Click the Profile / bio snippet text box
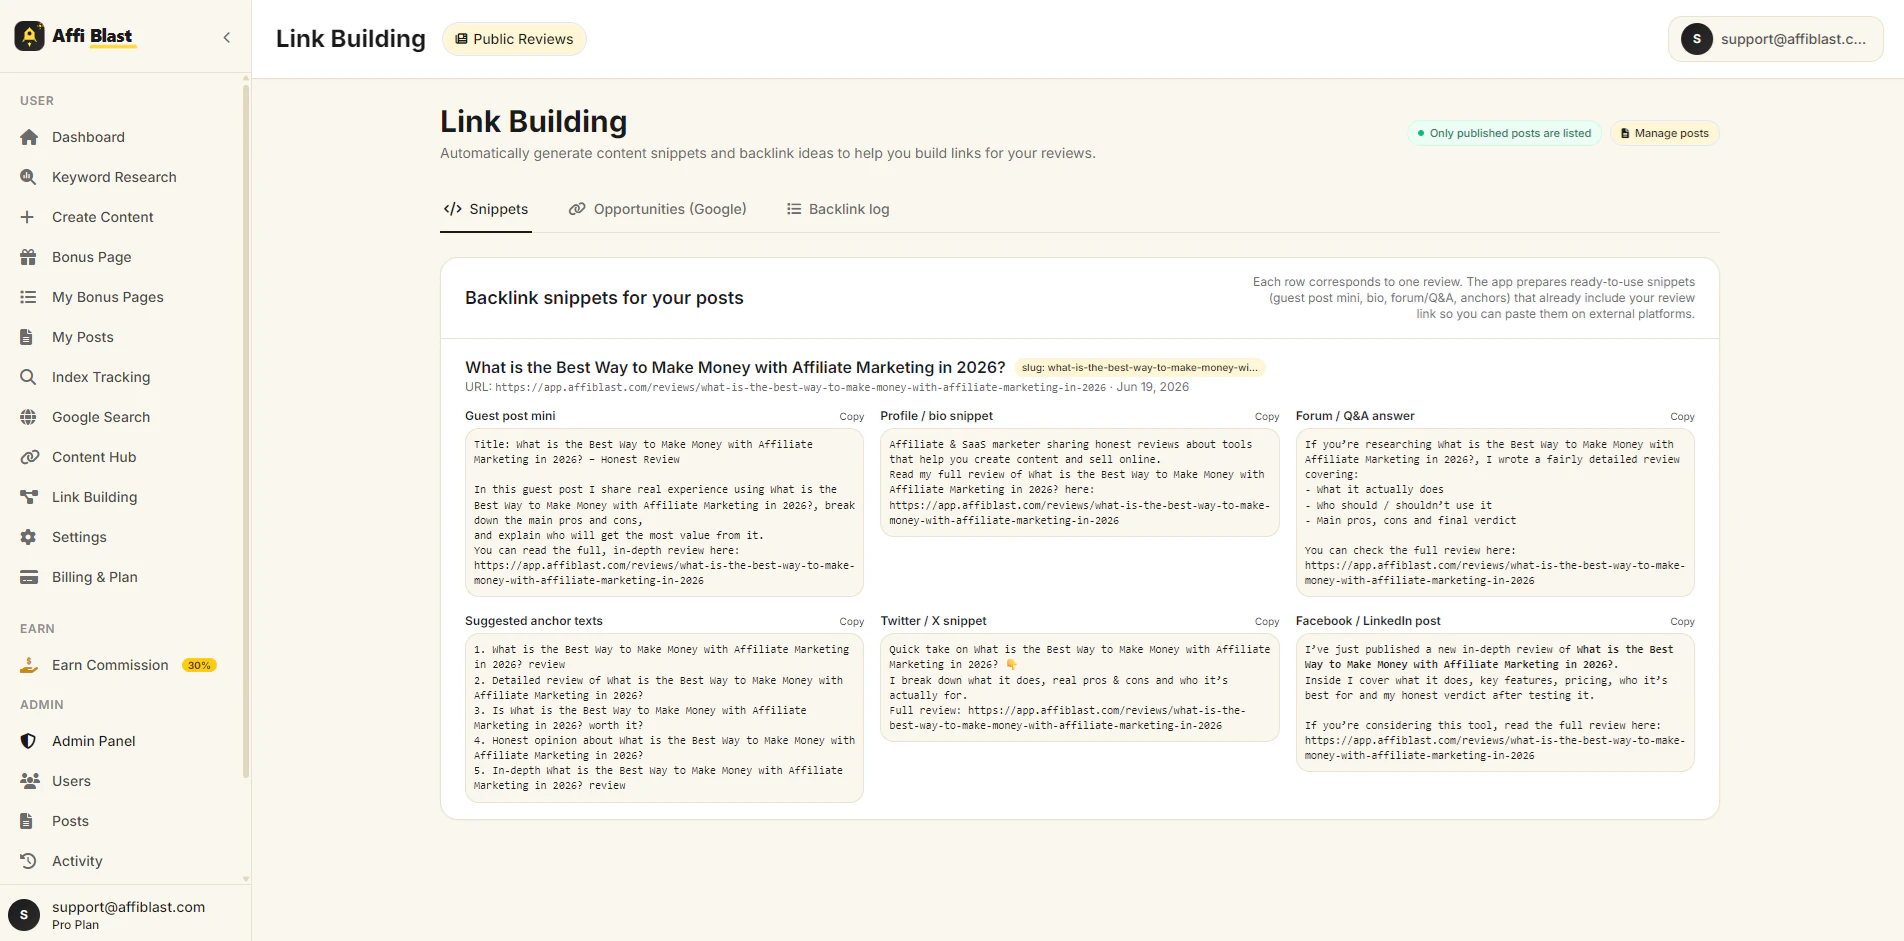1904x941 pixels. (1080, 483)
